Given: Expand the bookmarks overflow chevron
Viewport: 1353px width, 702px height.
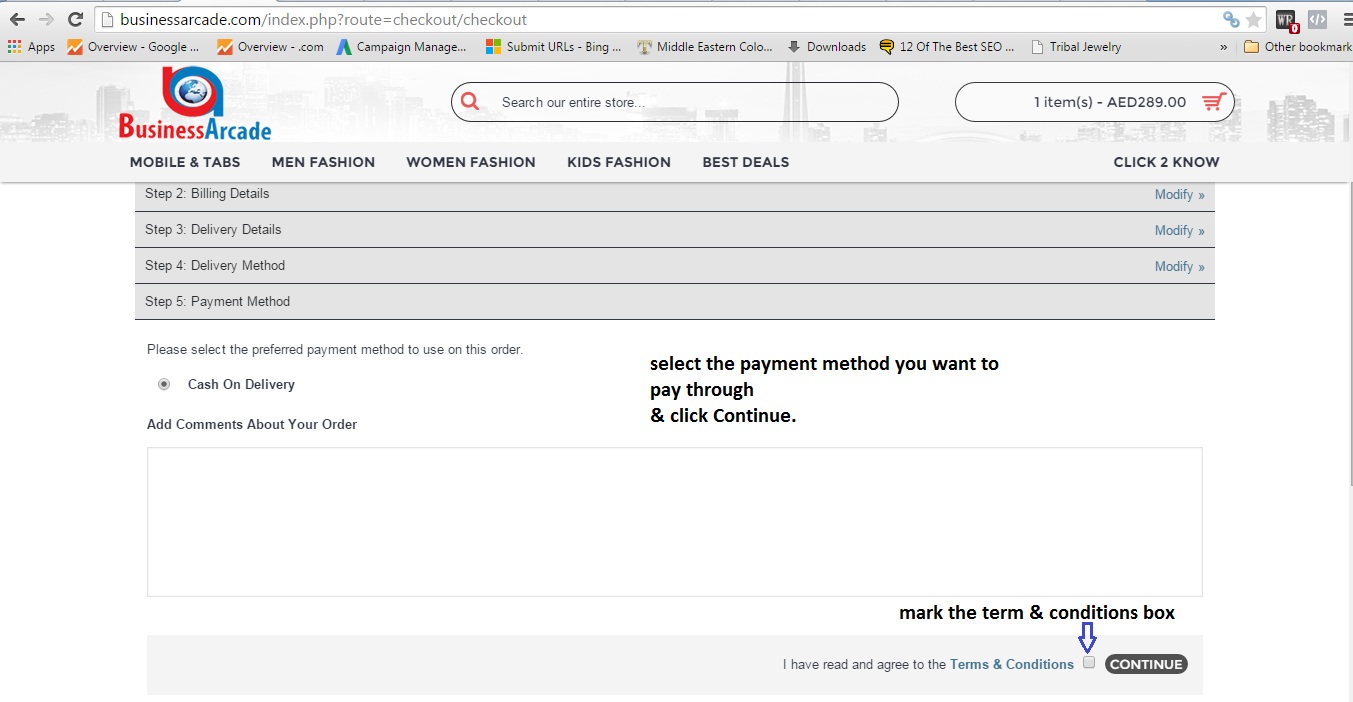Looking at the screenshot, I should click(1224, 47).
